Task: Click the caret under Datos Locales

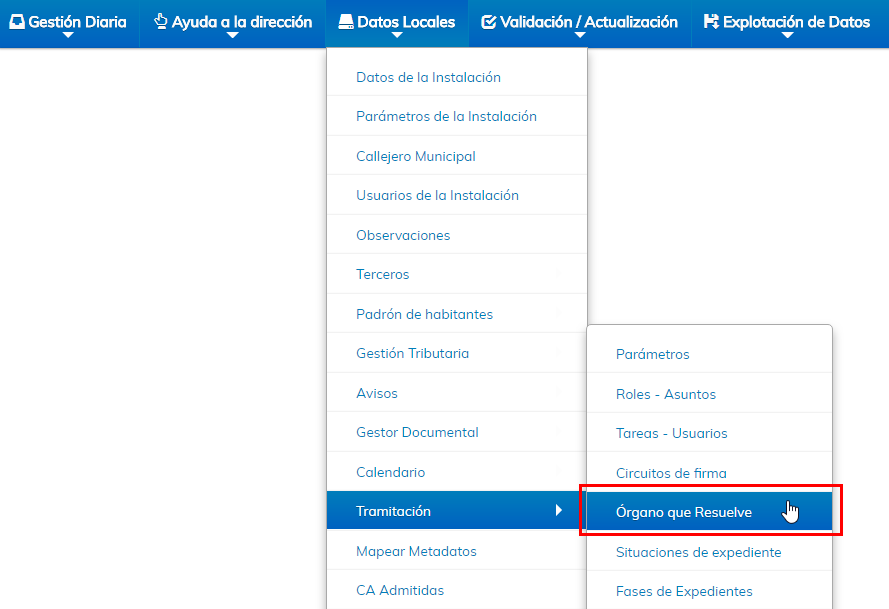Action: pos(397,35)
